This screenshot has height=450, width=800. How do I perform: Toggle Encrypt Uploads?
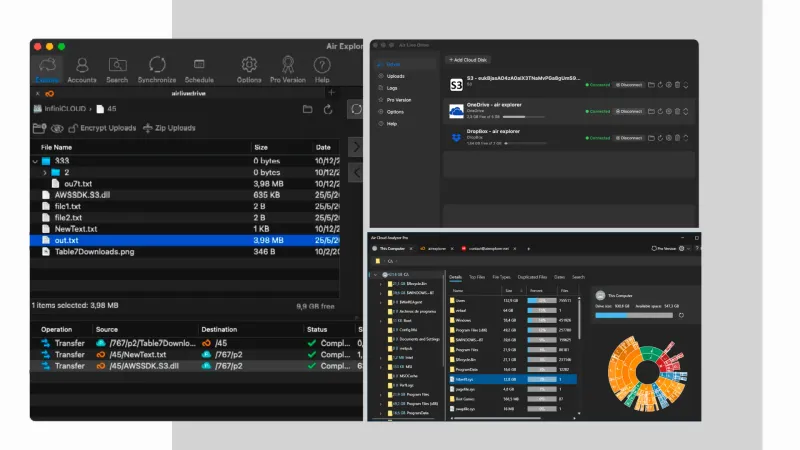[x=102, y=128]
